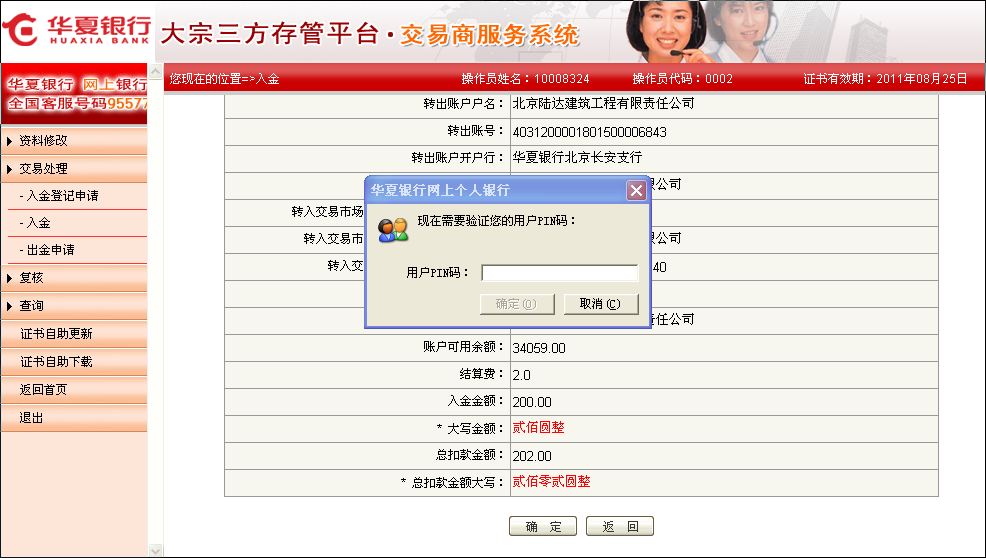This screenshot has width=986, height=558.
Task: Open 证书自助下载 menu item
Action: pyautogui.click(x=57, y=362)
